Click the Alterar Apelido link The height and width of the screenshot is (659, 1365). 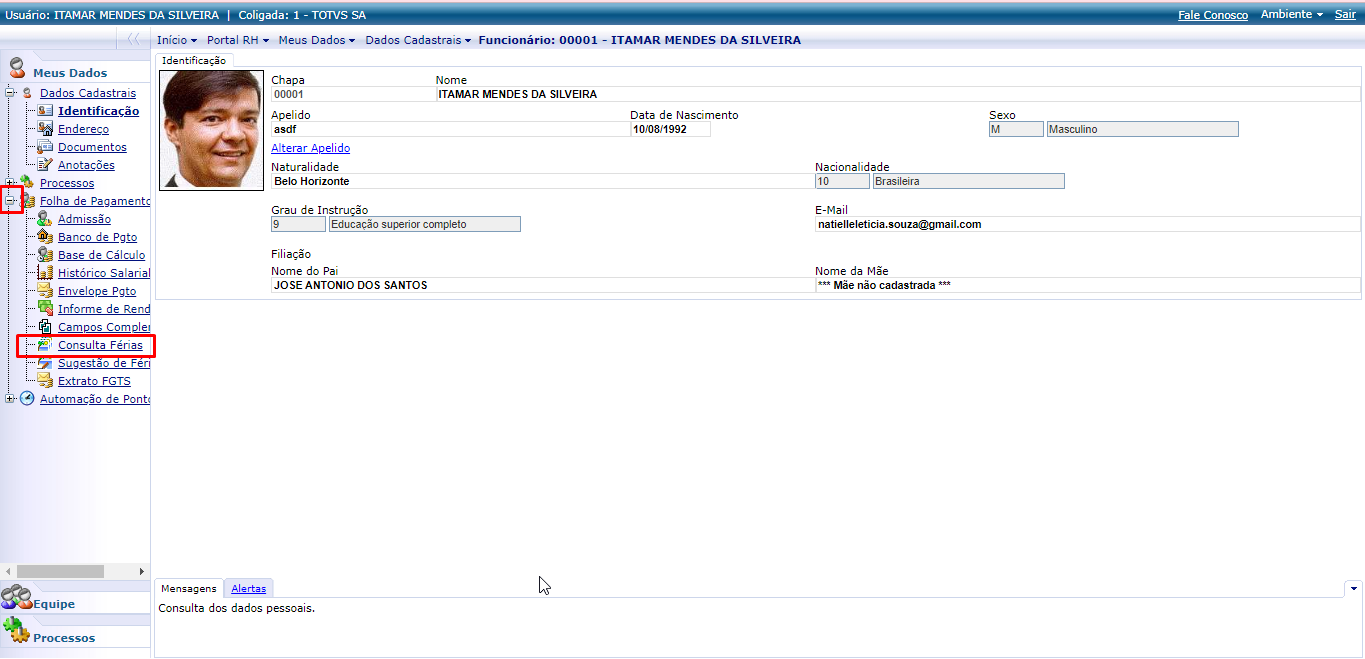[310, 148]
